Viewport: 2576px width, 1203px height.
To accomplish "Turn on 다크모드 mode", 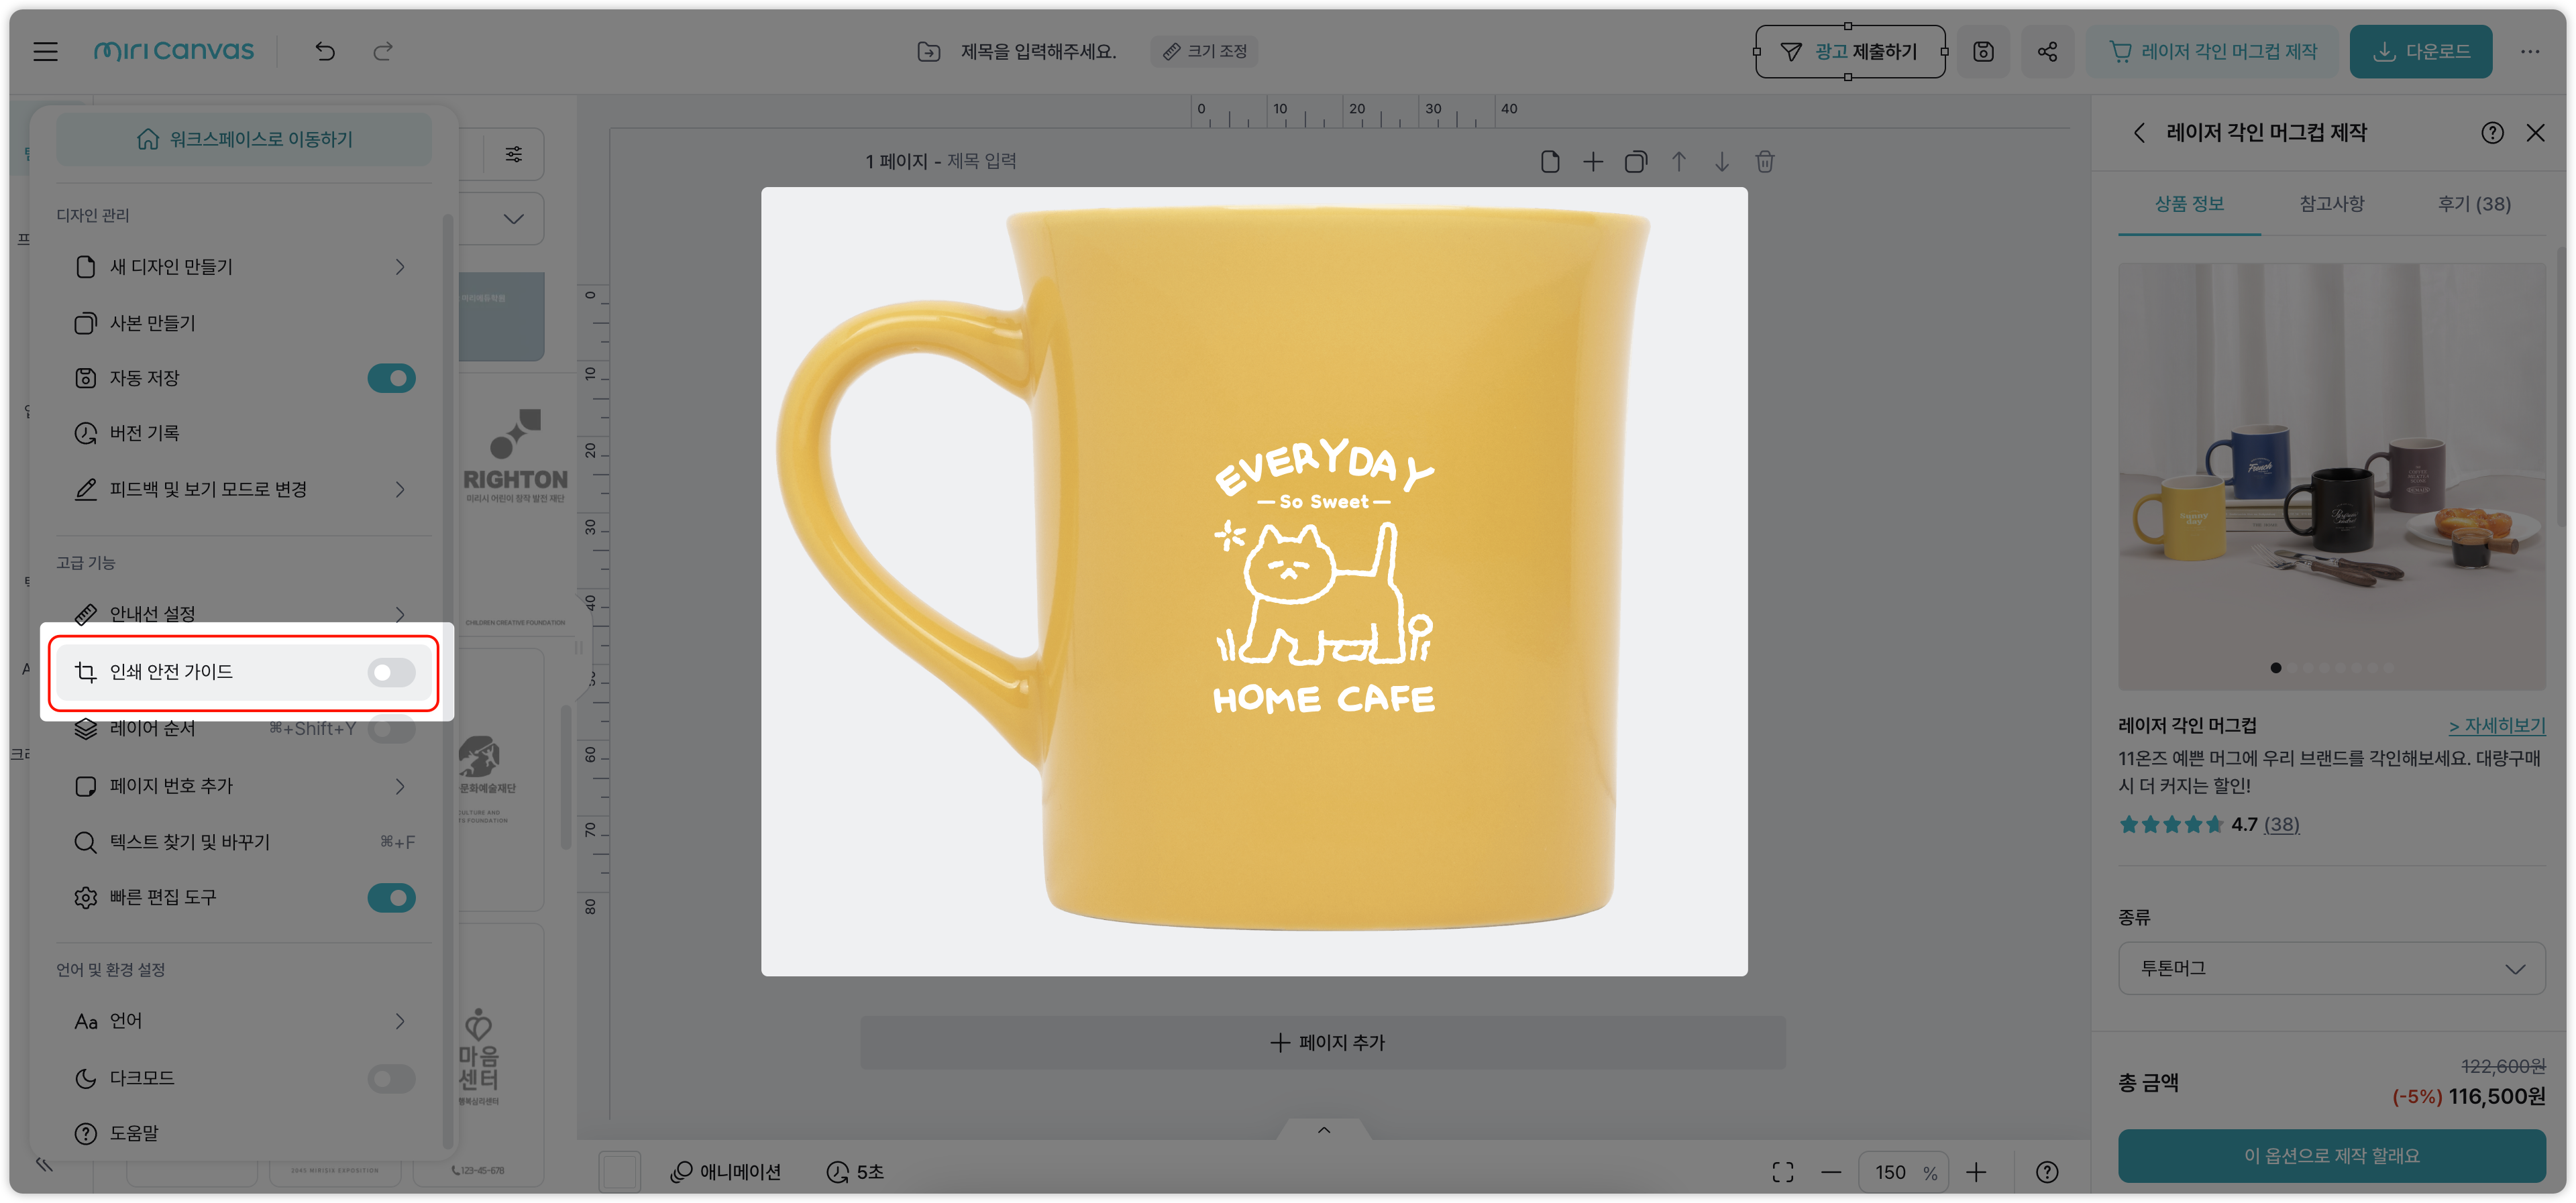I will [x=391, y=1078].
